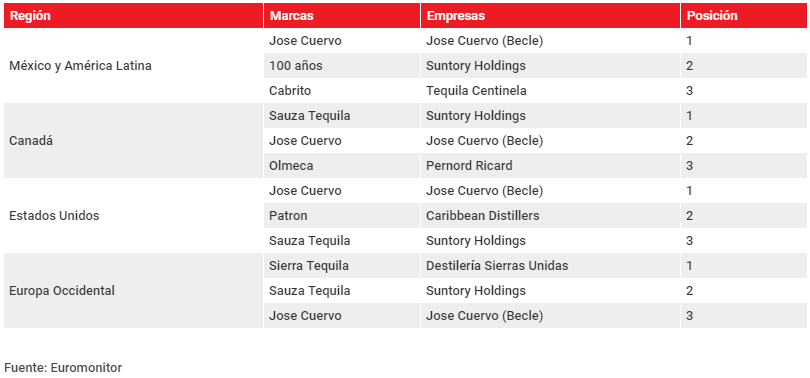This screenshot has width=810, height=378.
Task: Click the Patron brand cell
Action: (342, 215)
